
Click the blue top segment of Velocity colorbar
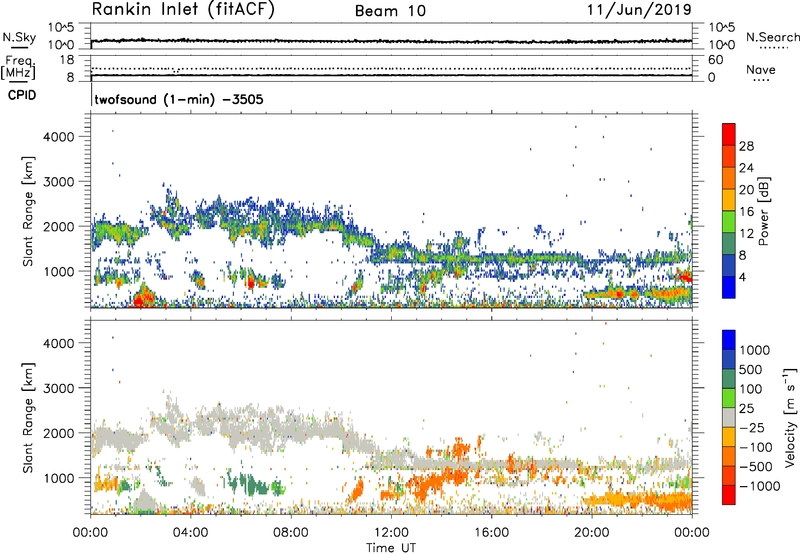729,340
